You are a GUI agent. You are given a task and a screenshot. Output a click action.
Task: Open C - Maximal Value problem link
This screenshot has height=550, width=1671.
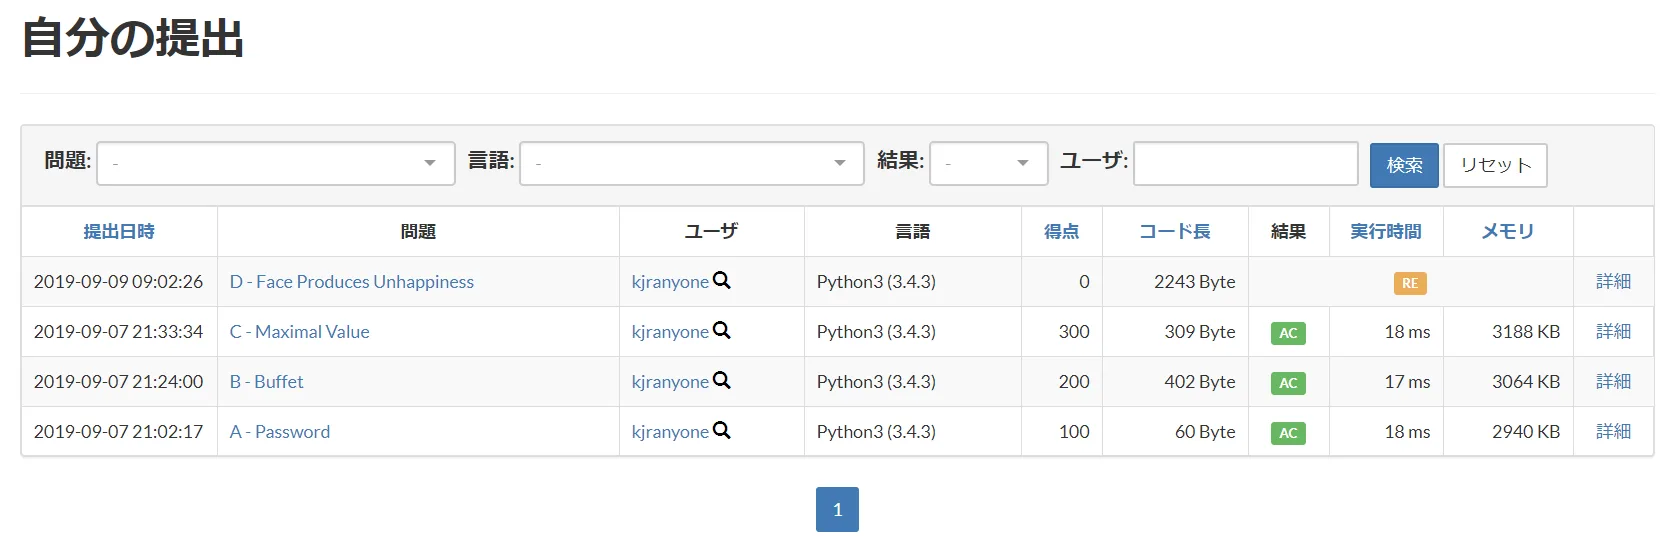click(300, 332)
